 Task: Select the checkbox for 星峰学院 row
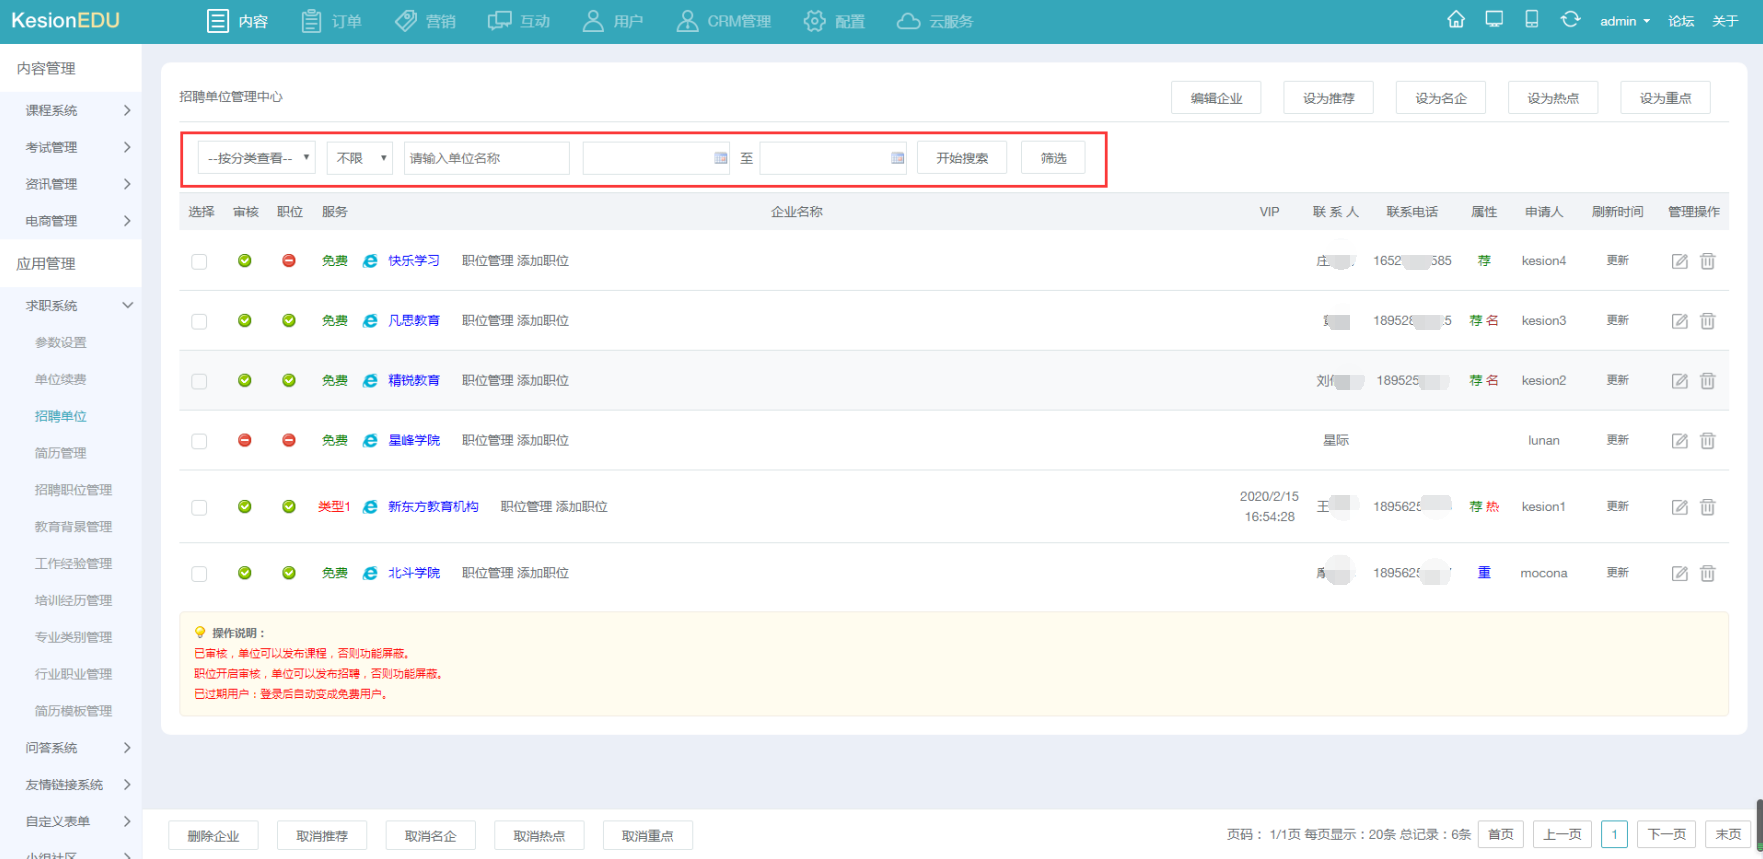[x=199, y=442]
